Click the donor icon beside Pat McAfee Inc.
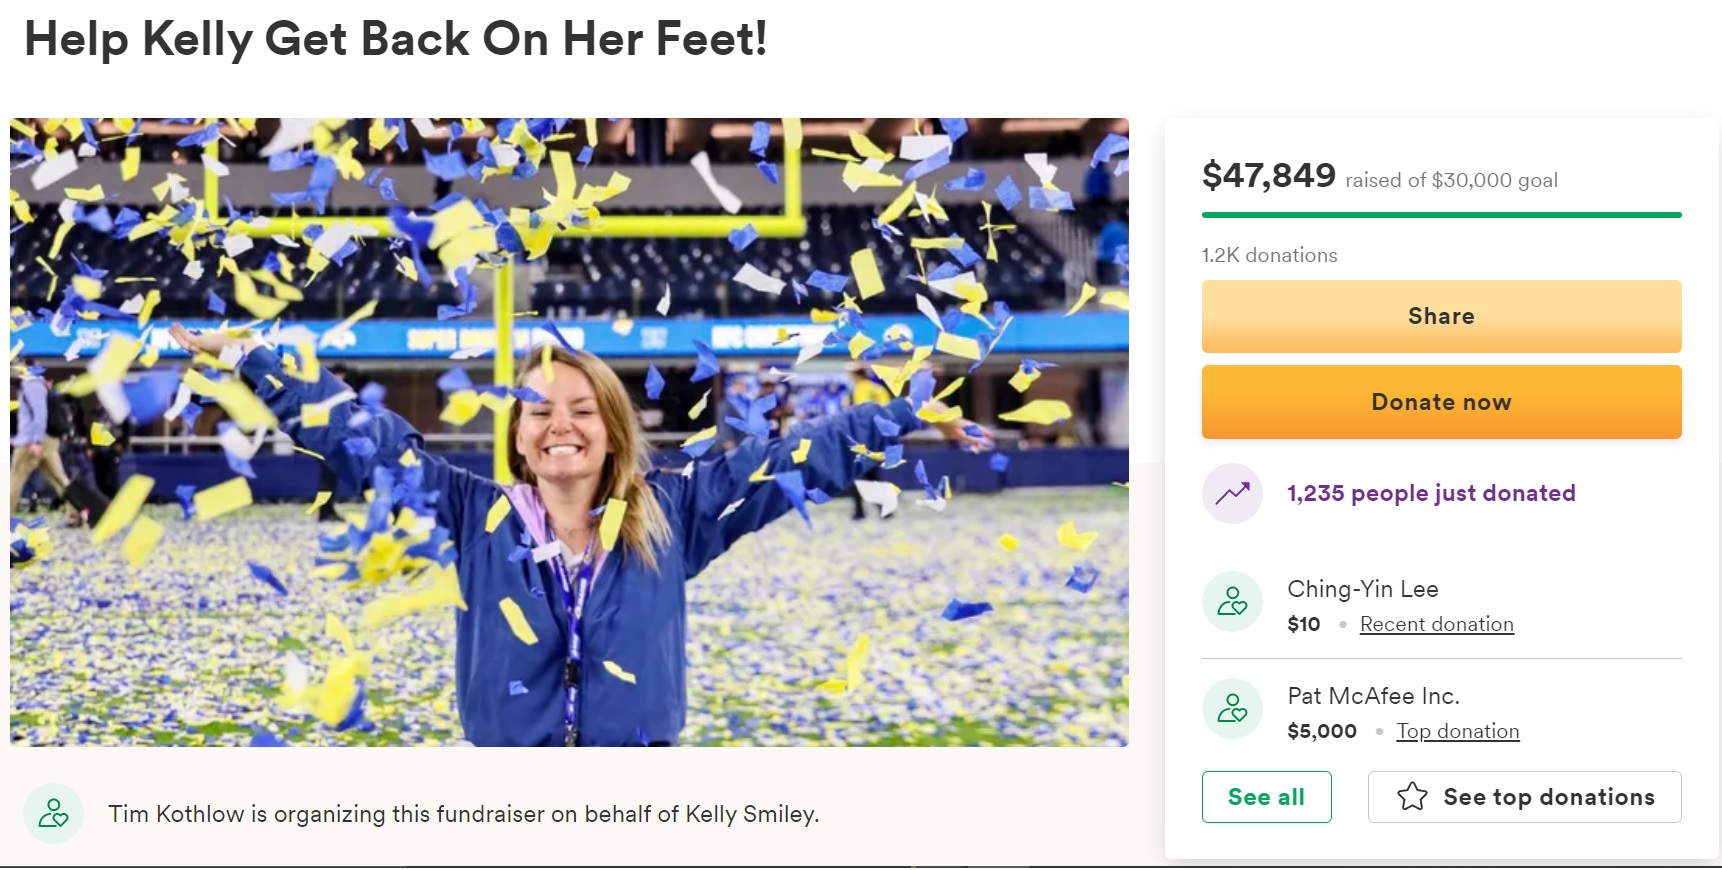Screen dimensions: 1722x870 tap(1232, 708)
